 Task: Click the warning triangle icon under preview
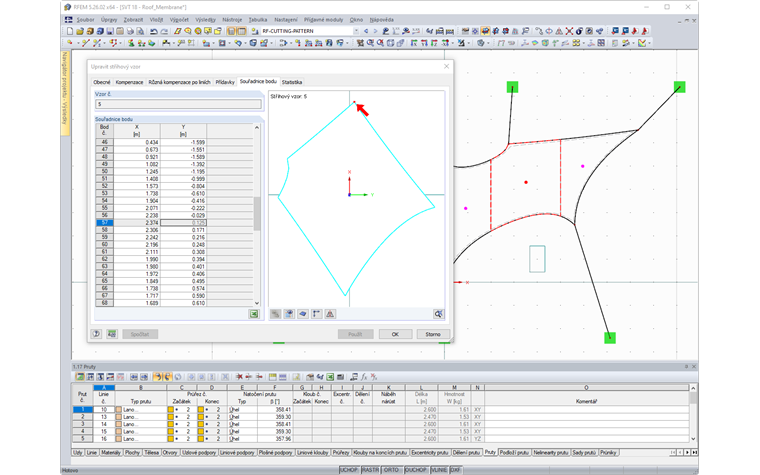(x=330, y=314)
